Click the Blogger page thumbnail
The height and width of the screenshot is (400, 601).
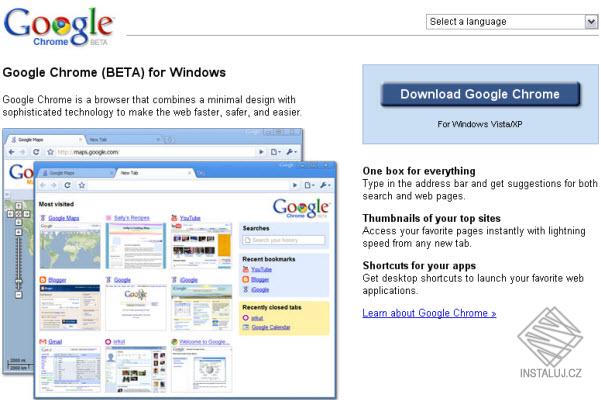pos(70,307)
